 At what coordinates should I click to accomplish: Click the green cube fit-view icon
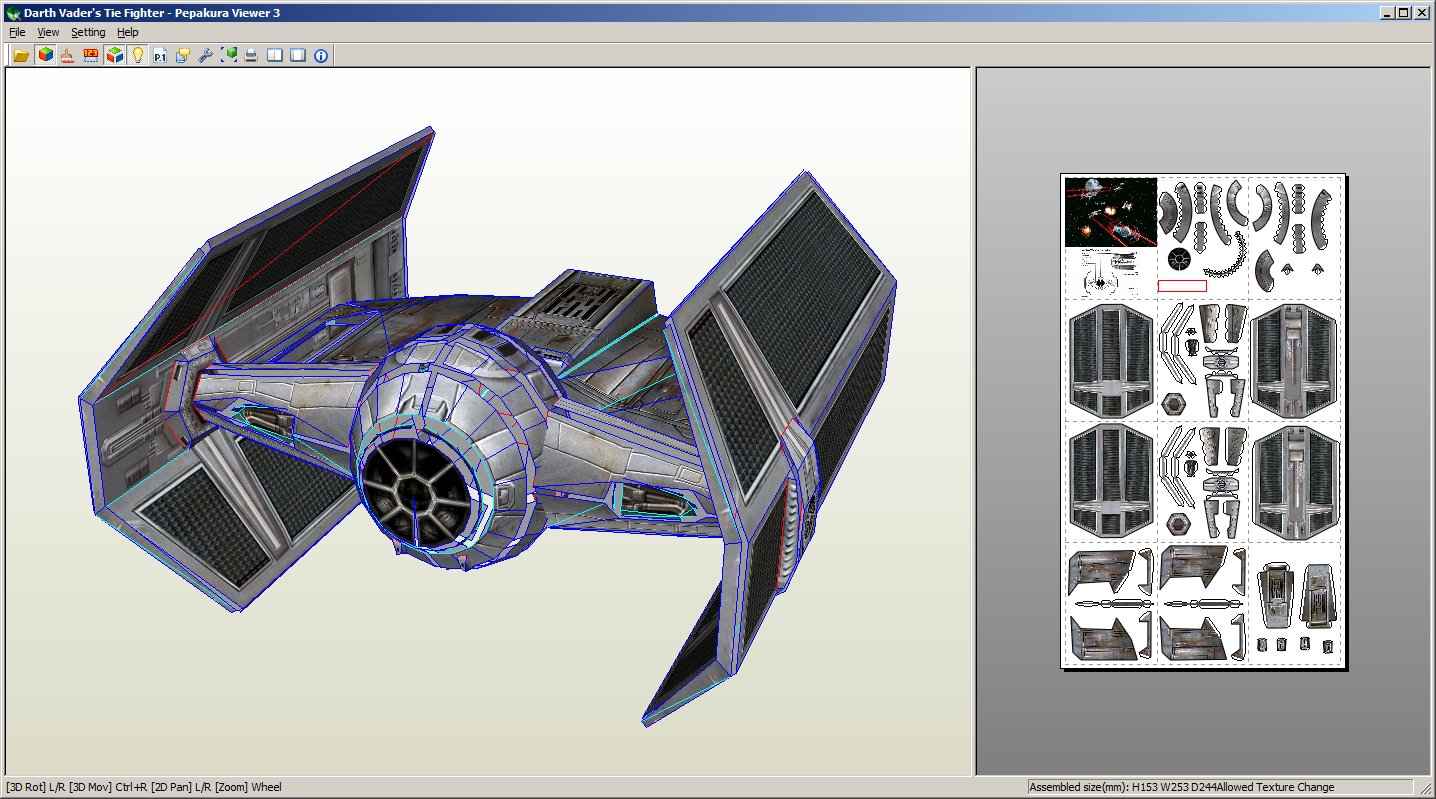(x=229, y=55)
